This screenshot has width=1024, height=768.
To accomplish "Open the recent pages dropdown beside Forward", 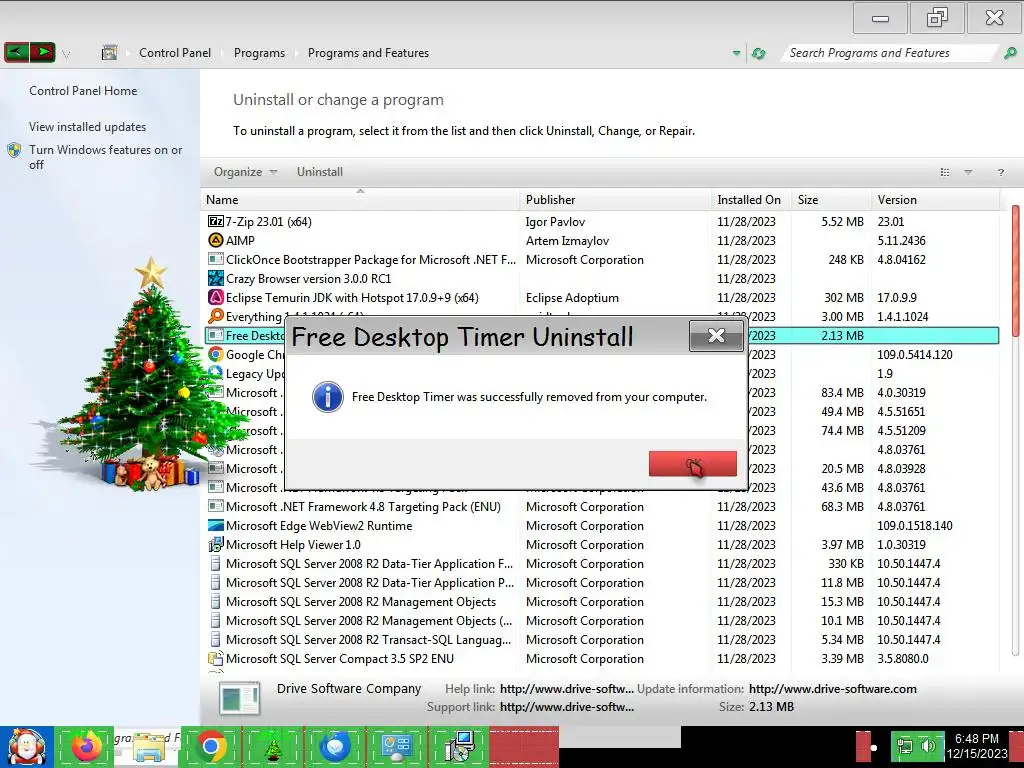I will point(65,54).
